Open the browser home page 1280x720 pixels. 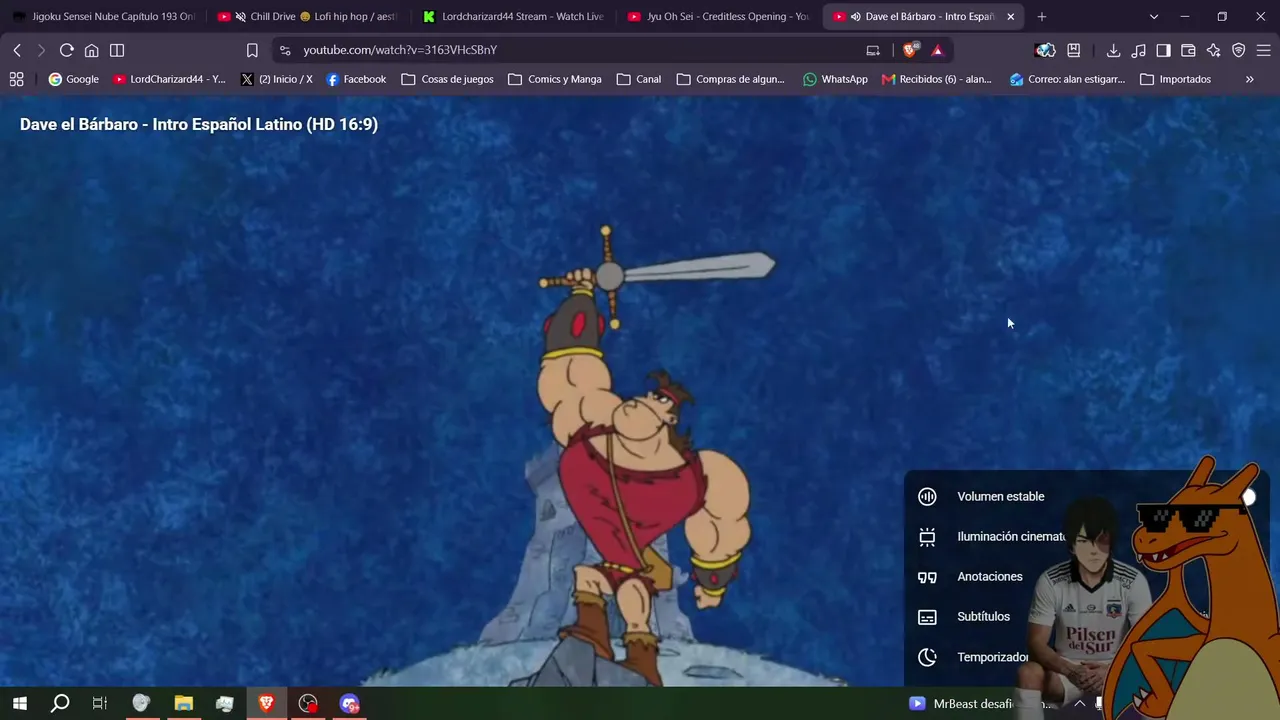pos(92,50)
